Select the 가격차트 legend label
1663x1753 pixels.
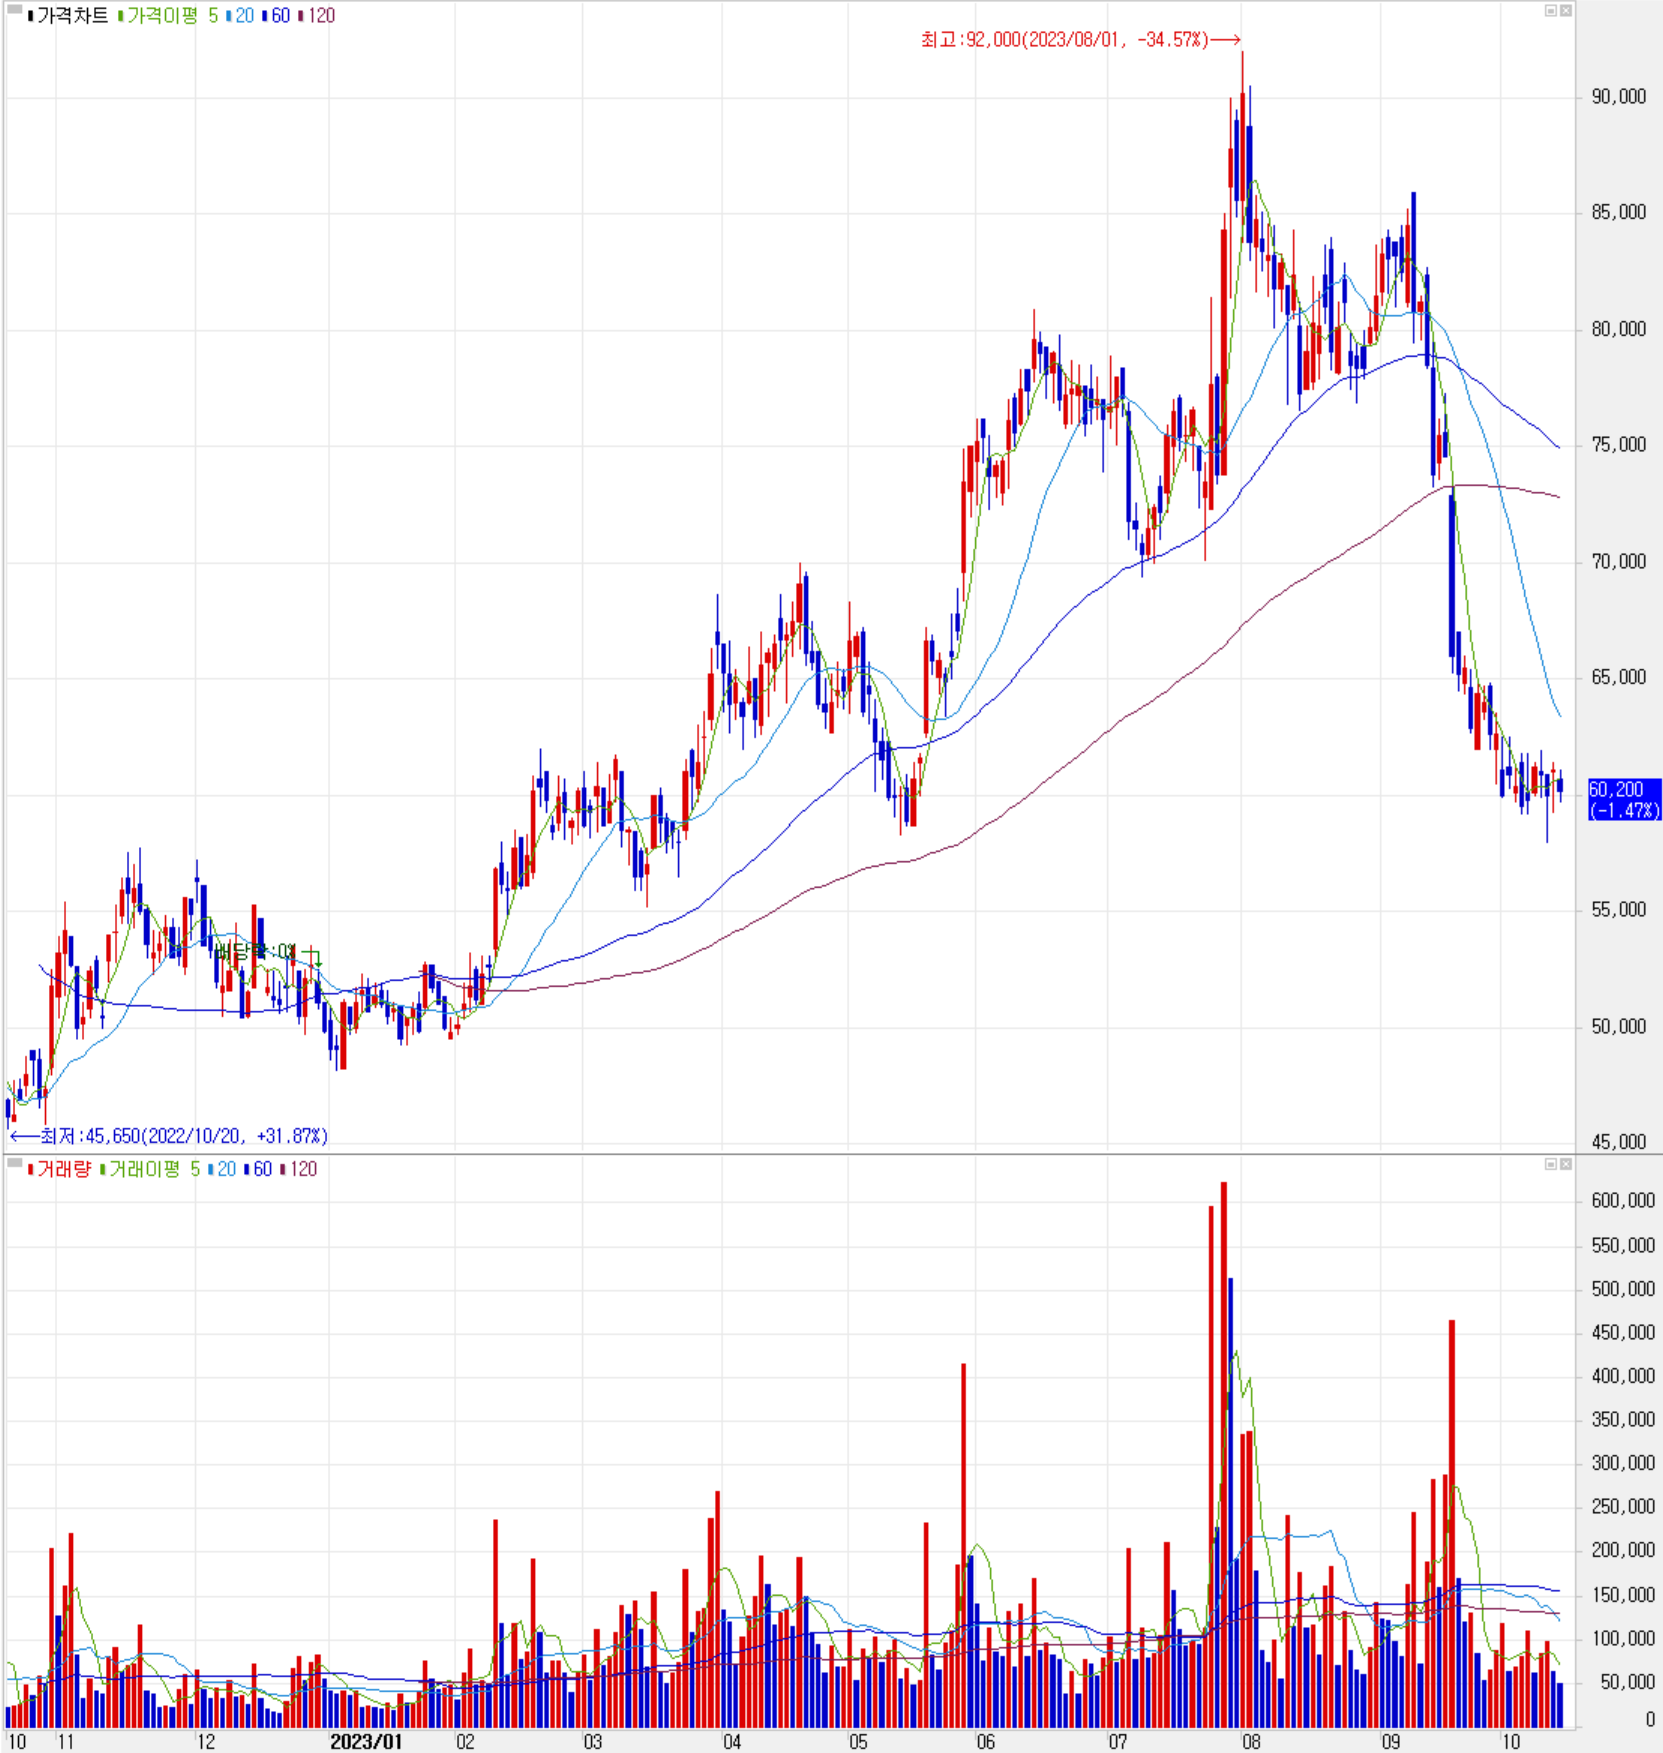point(72,16)
